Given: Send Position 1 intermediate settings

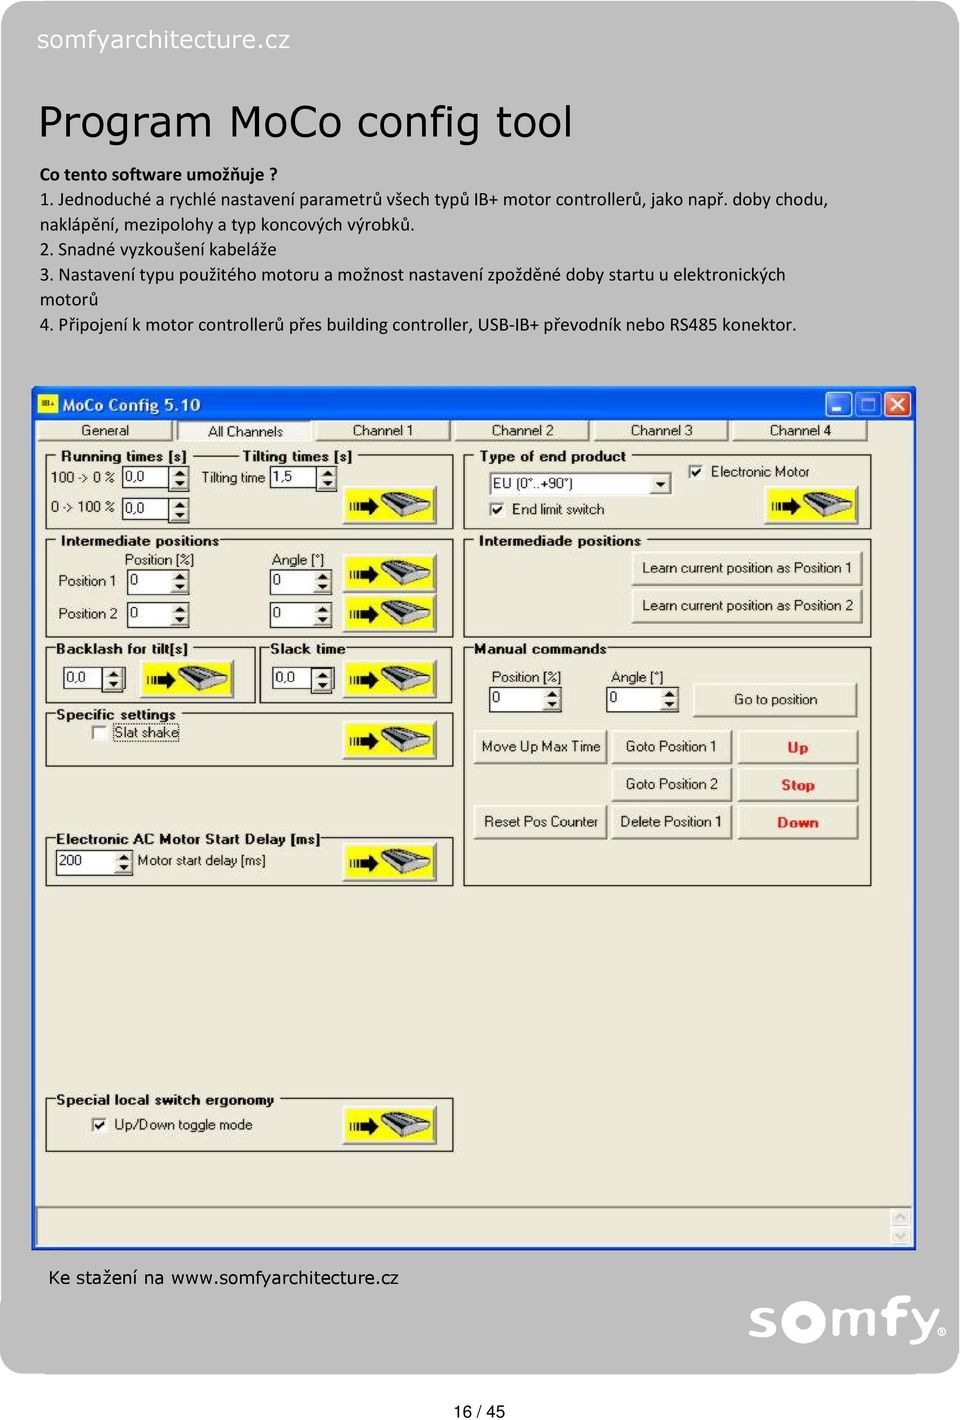Looking at the screenshot, I should tap(390, 573).
